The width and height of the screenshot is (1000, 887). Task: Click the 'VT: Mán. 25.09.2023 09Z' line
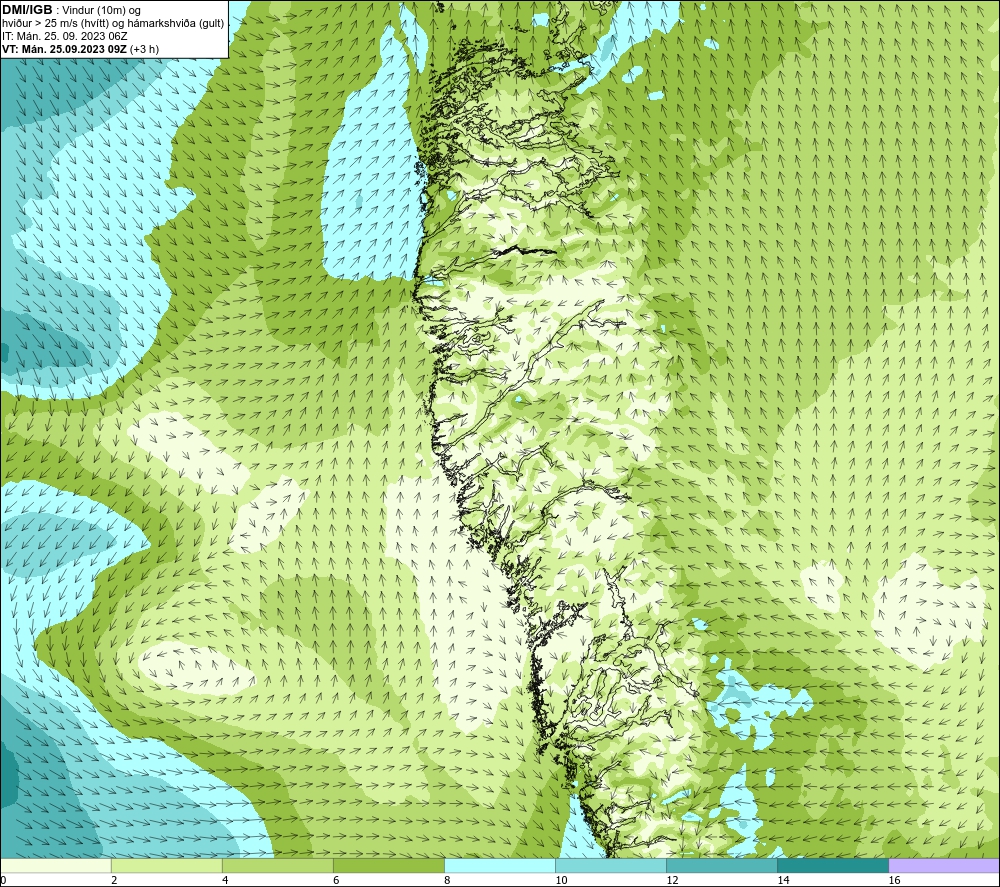(x=64, y=49)
